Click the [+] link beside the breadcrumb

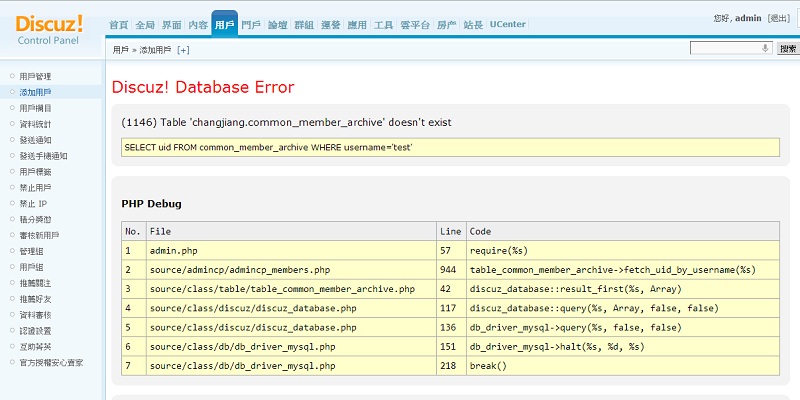(x=183, y=50)
